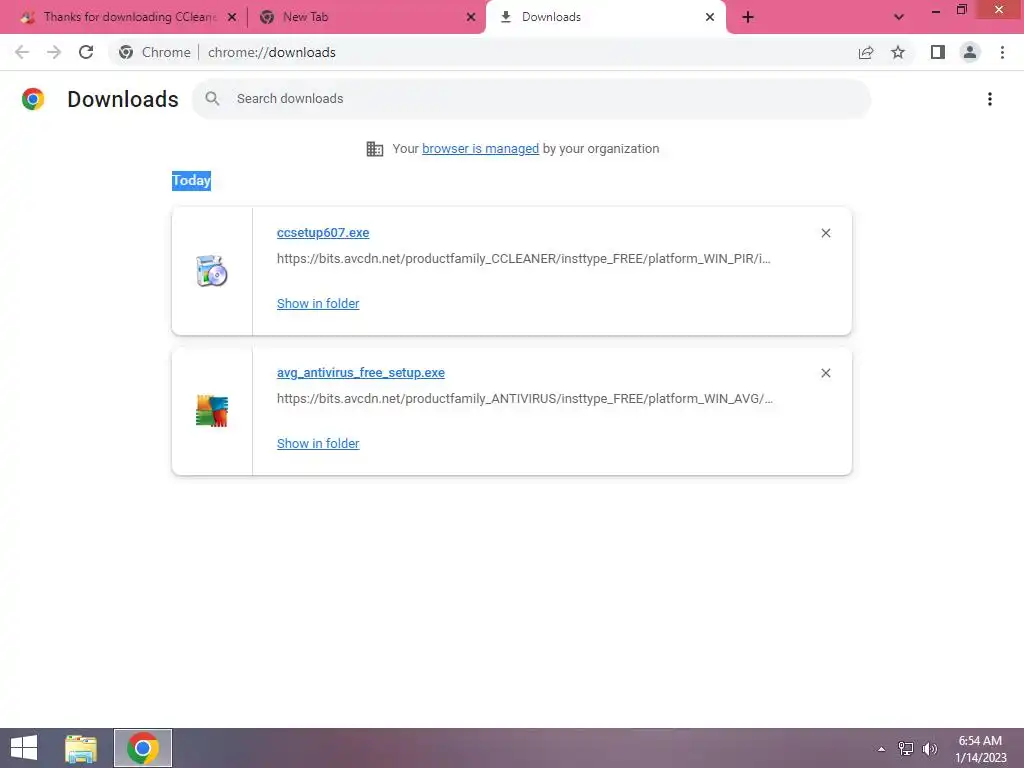
Task: Close the CCleaner download tab
Action: coord(232,17)
